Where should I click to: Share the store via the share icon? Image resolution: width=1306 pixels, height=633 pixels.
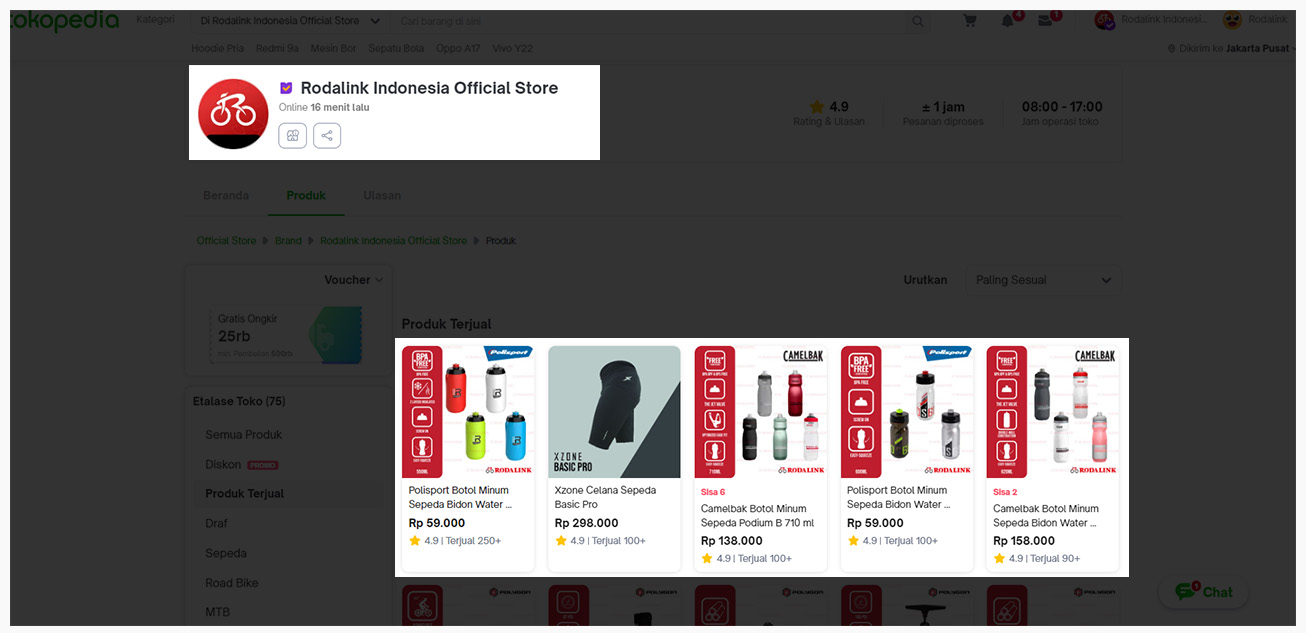pyautogui.click(x=327, y=135)
